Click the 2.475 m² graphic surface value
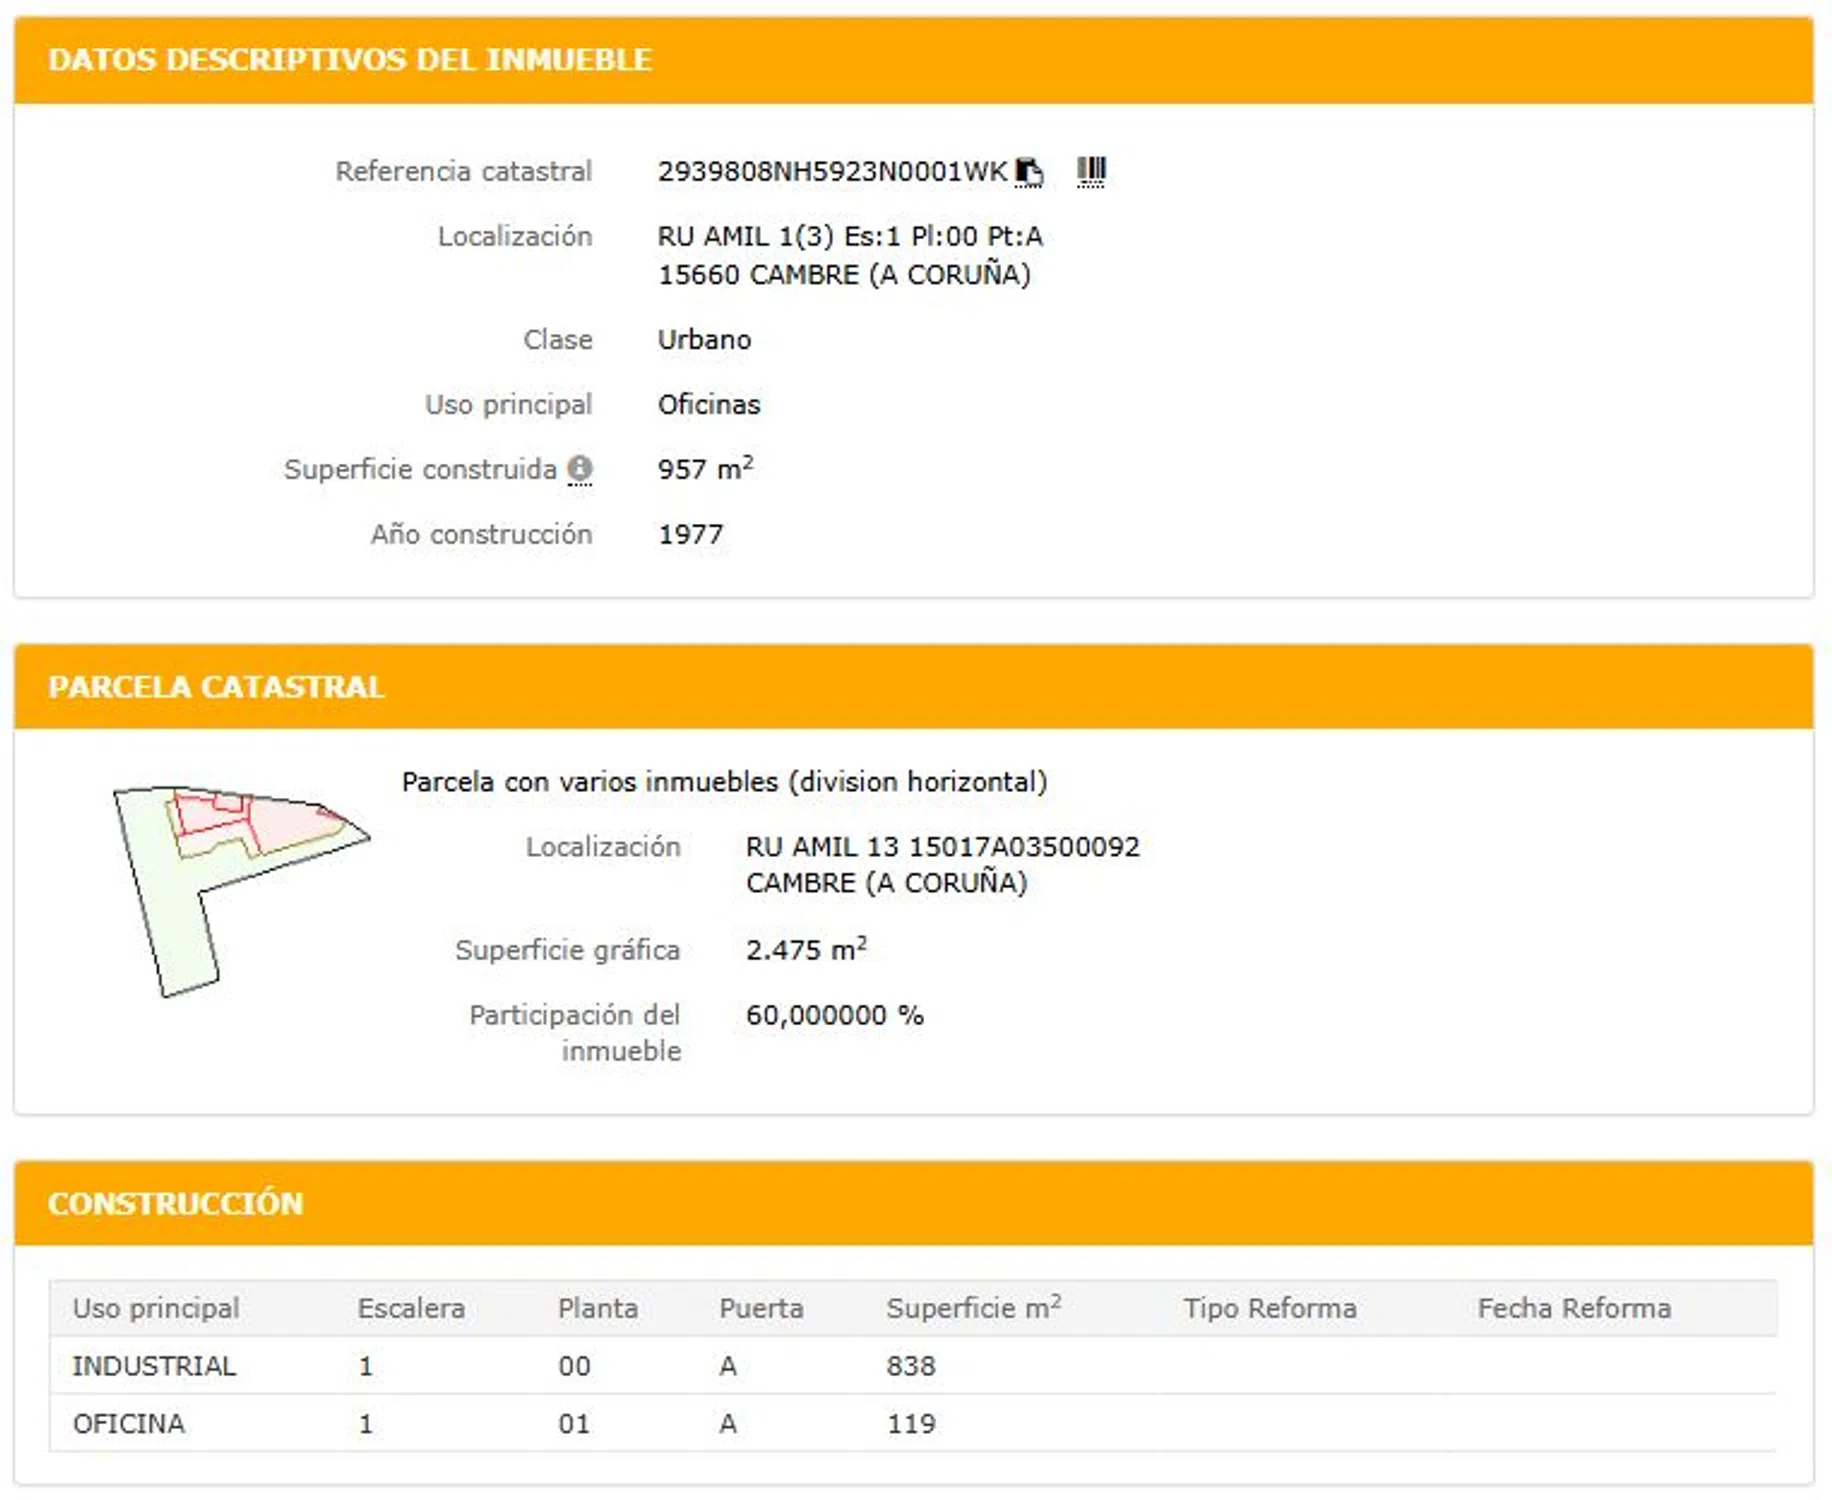This screenshot has height=1500, width=1832. pyautogui.click(x=805, y=950)
